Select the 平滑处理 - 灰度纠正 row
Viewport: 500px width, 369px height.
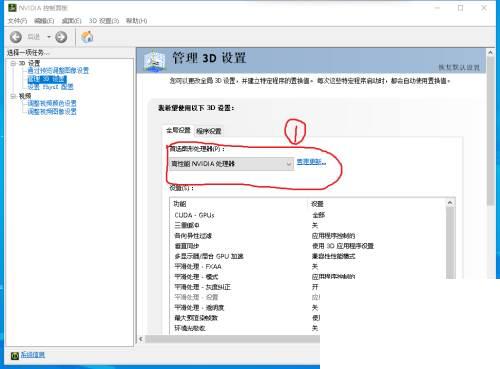[x=245, y=287]
